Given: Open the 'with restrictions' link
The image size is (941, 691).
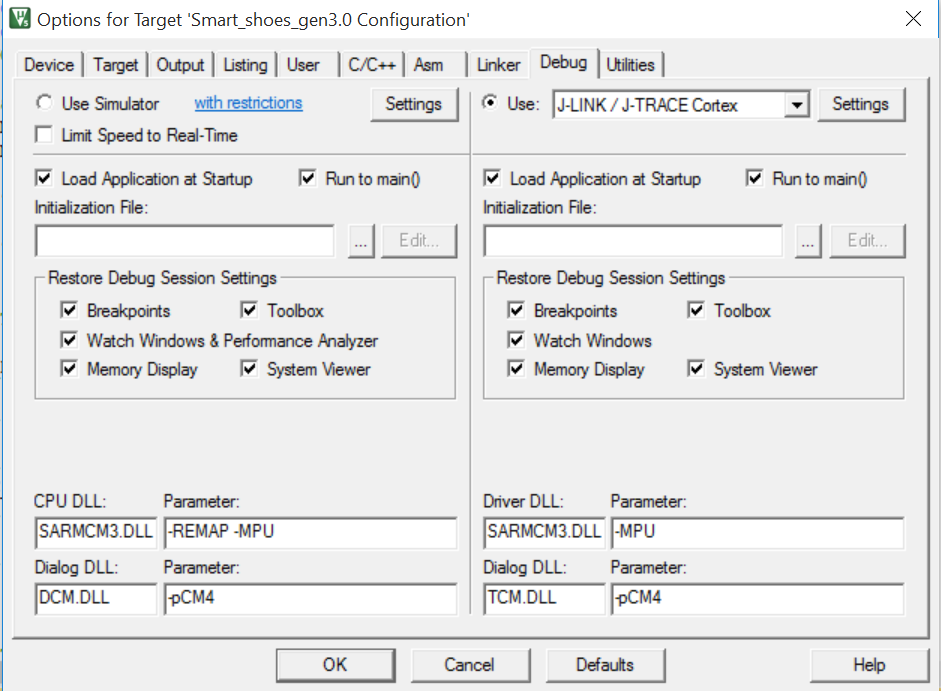Looking at the screenshot, I should pos(248,103).
